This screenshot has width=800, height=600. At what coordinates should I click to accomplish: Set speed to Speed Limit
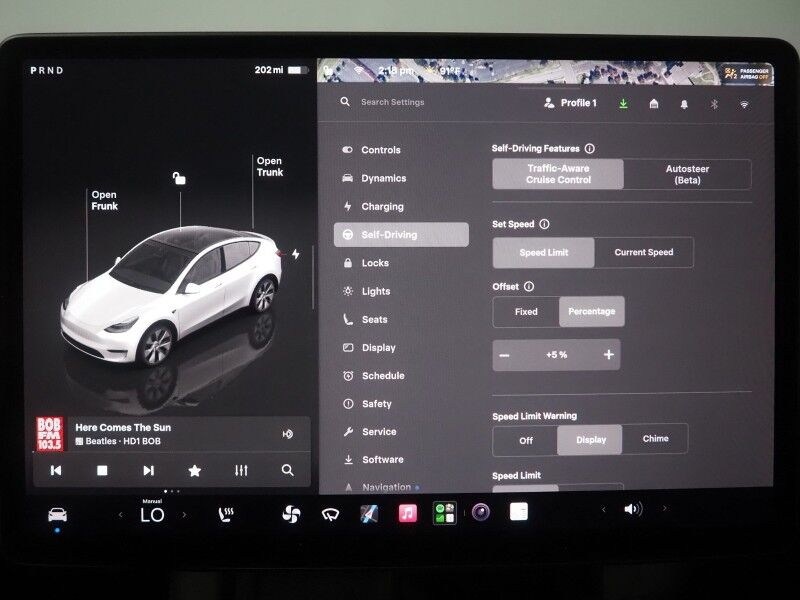click(543, 253)
